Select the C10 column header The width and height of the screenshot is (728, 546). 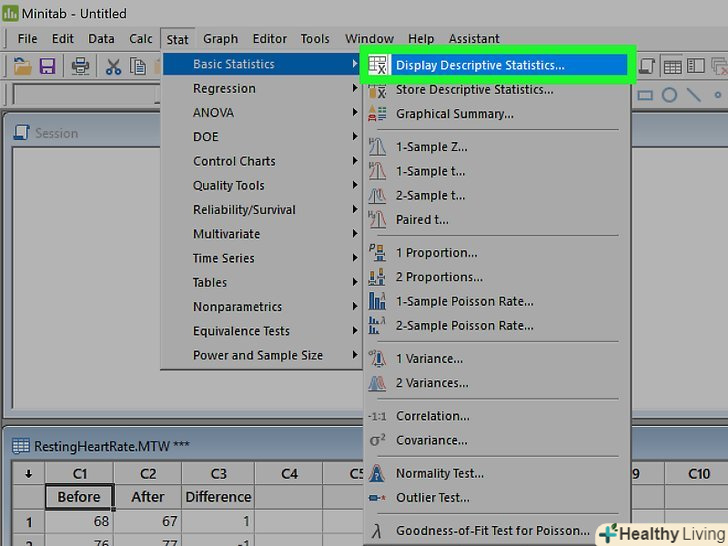tap(699, 474)
